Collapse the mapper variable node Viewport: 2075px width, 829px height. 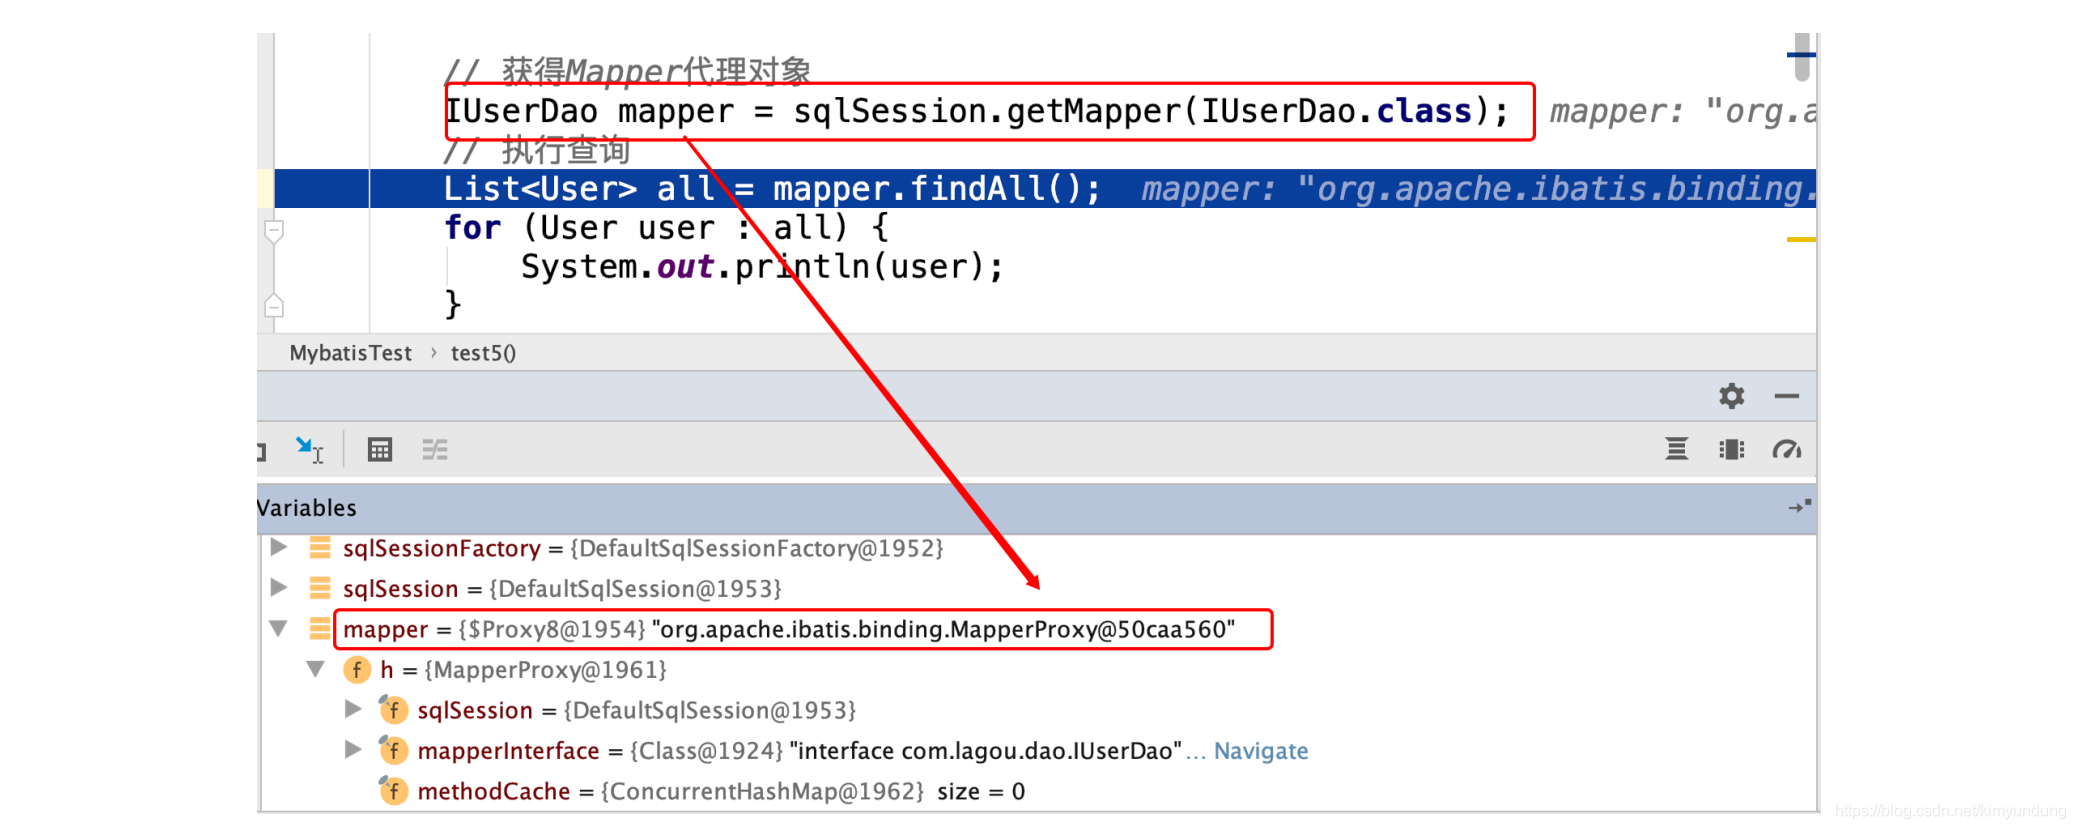[279, 628]
